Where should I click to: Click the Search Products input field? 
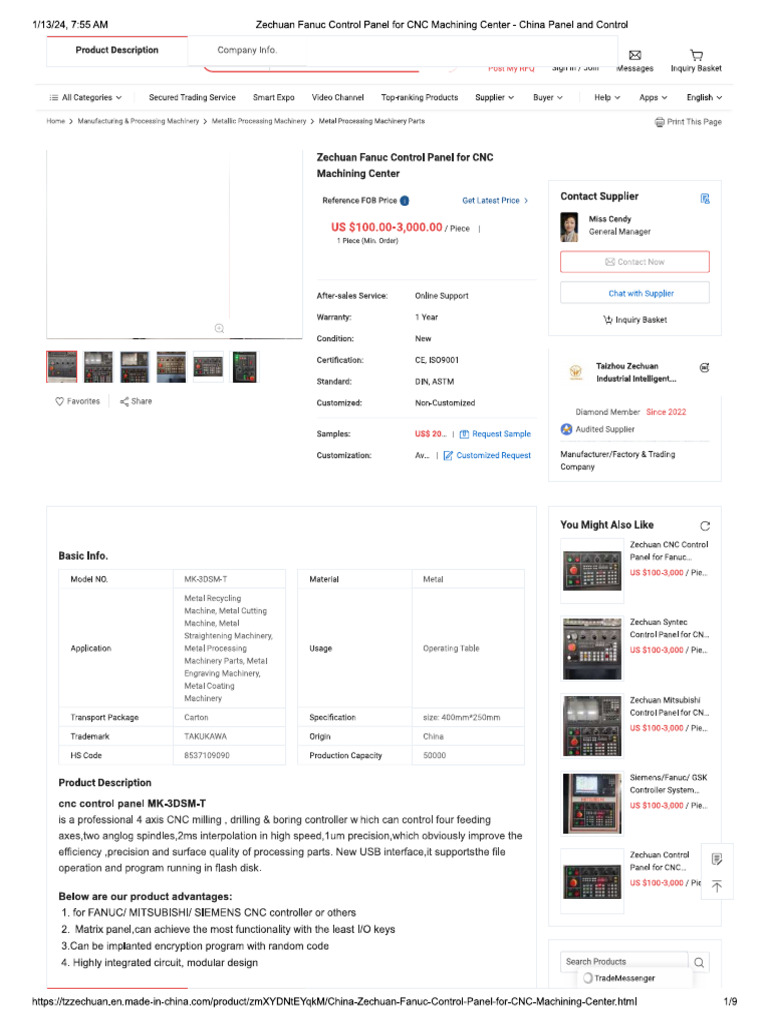[624, 962]
